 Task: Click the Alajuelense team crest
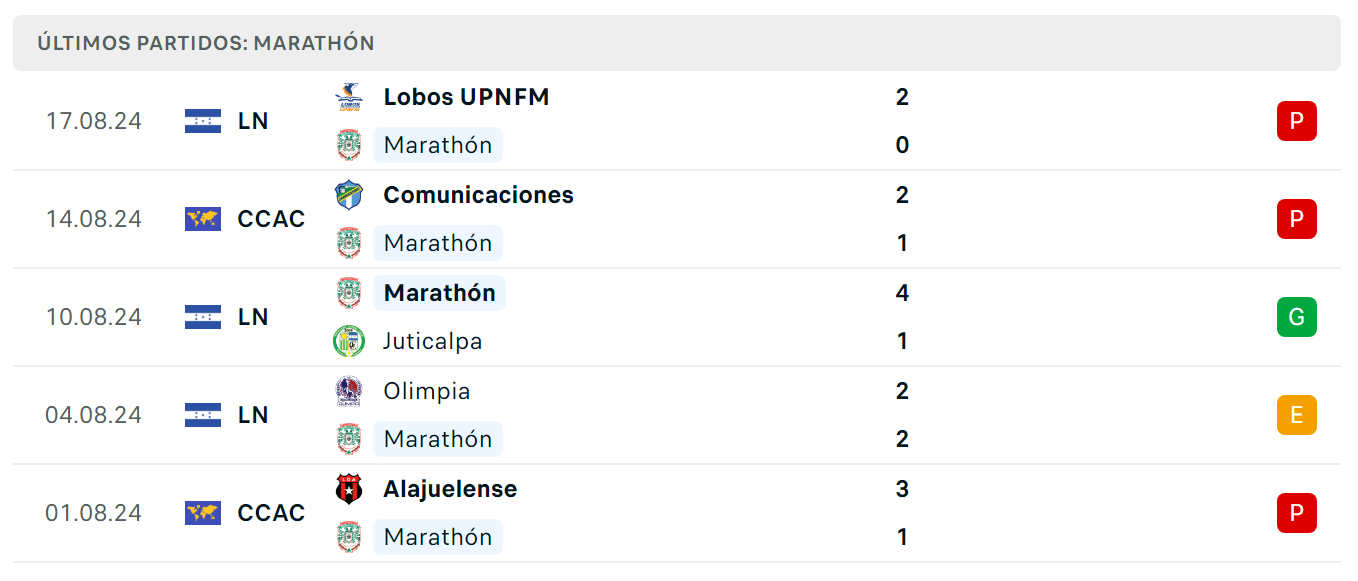tap(349, 489)
